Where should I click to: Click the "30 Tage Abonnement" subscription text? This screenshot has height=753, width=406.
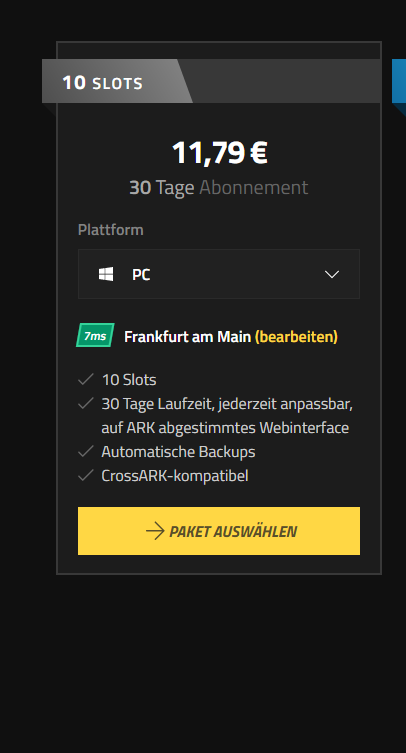(219, 187)
